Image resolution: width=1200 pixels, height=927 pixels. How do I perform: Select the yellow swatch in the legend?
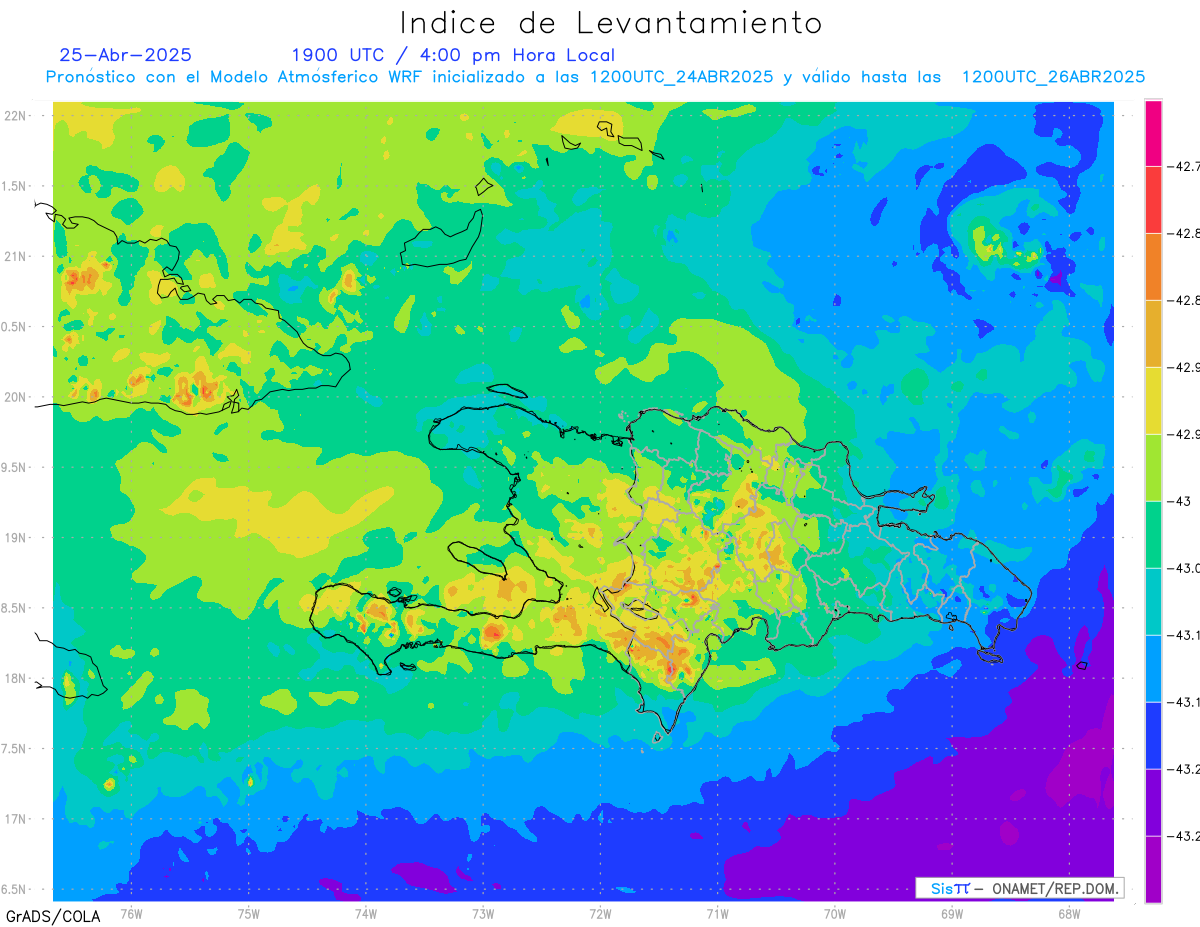pos(1153,401)
